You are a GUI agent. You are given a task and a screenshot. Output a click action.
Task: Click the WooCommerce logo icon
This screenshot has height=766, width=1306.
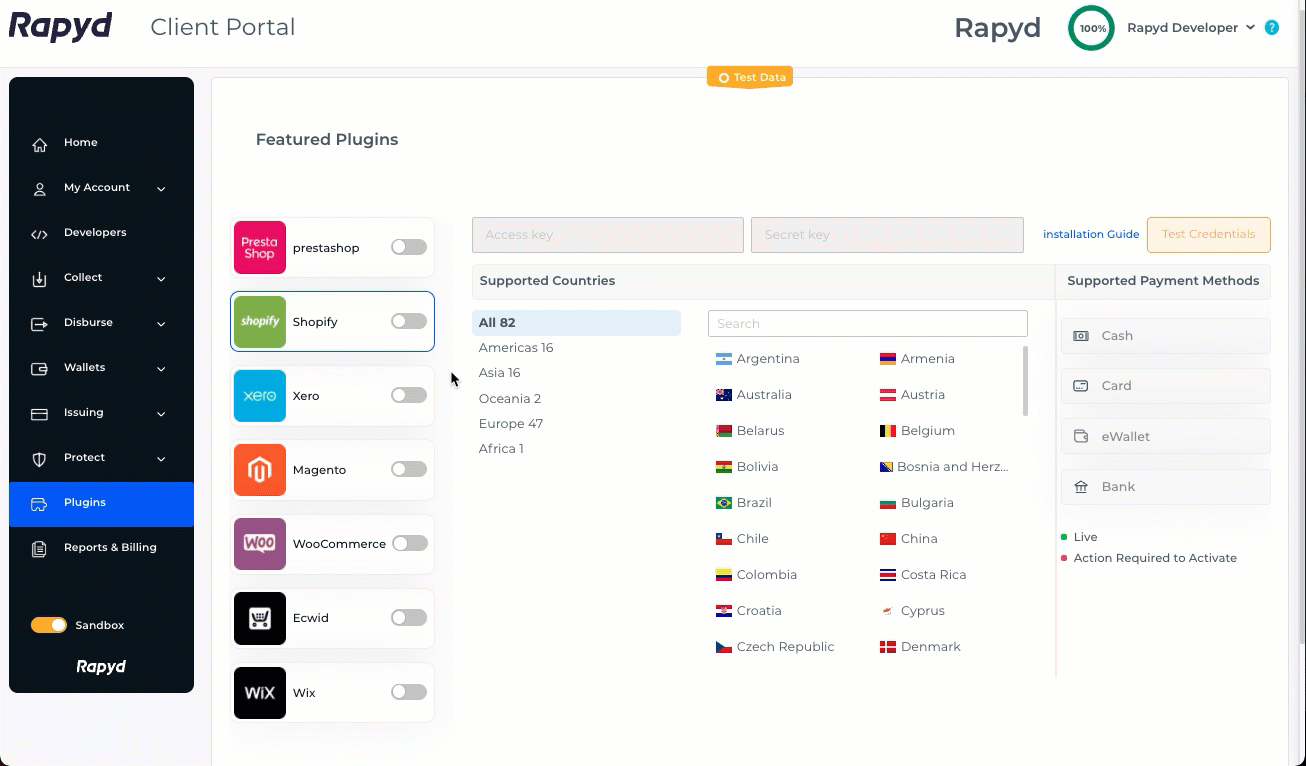tap(260, 543)
